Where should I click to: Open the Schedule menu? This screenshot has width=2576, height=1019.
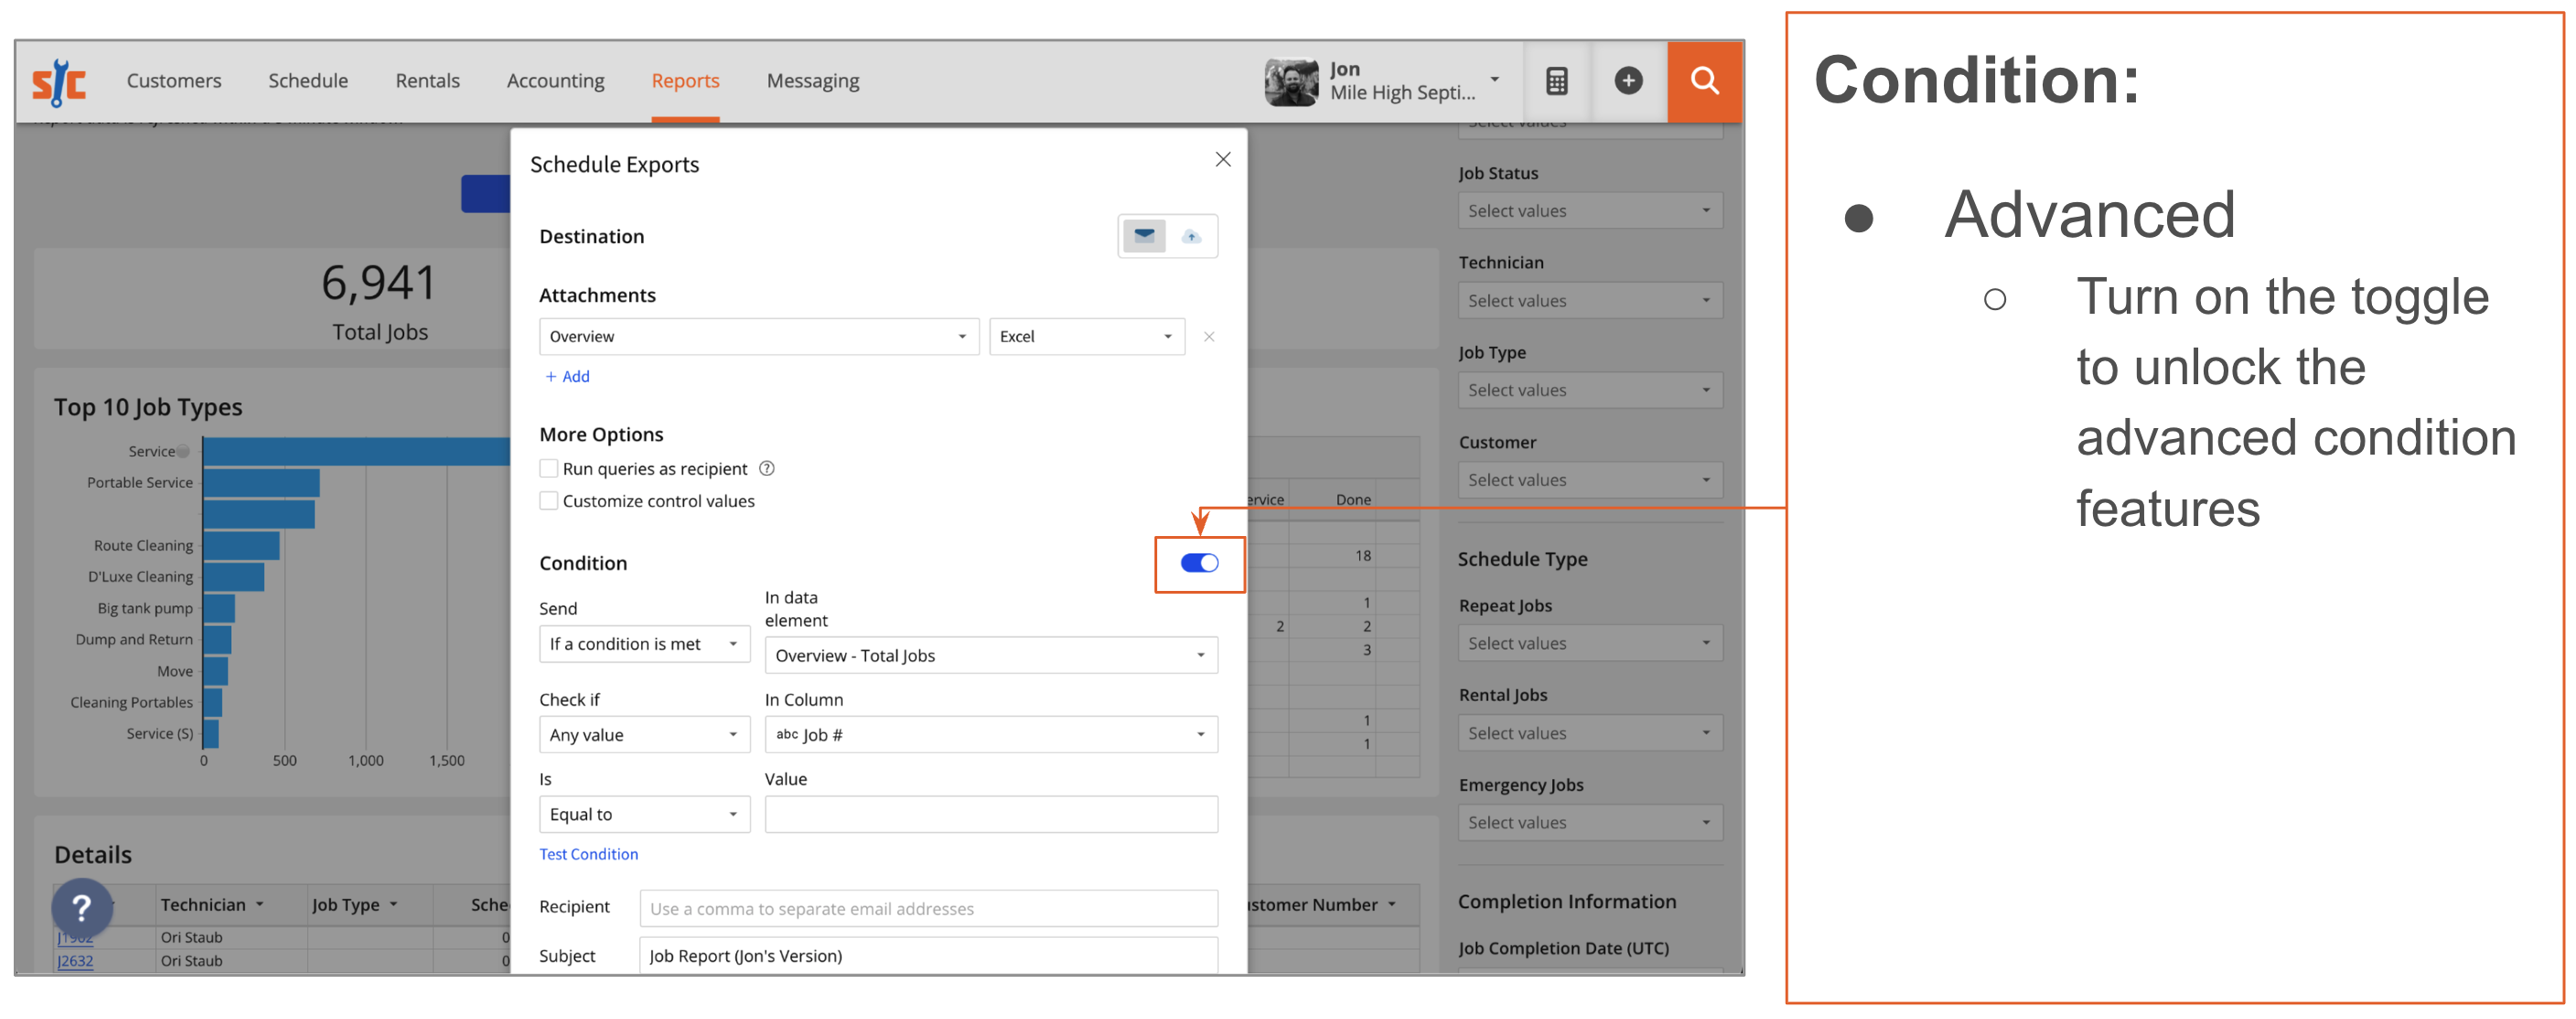308,81
